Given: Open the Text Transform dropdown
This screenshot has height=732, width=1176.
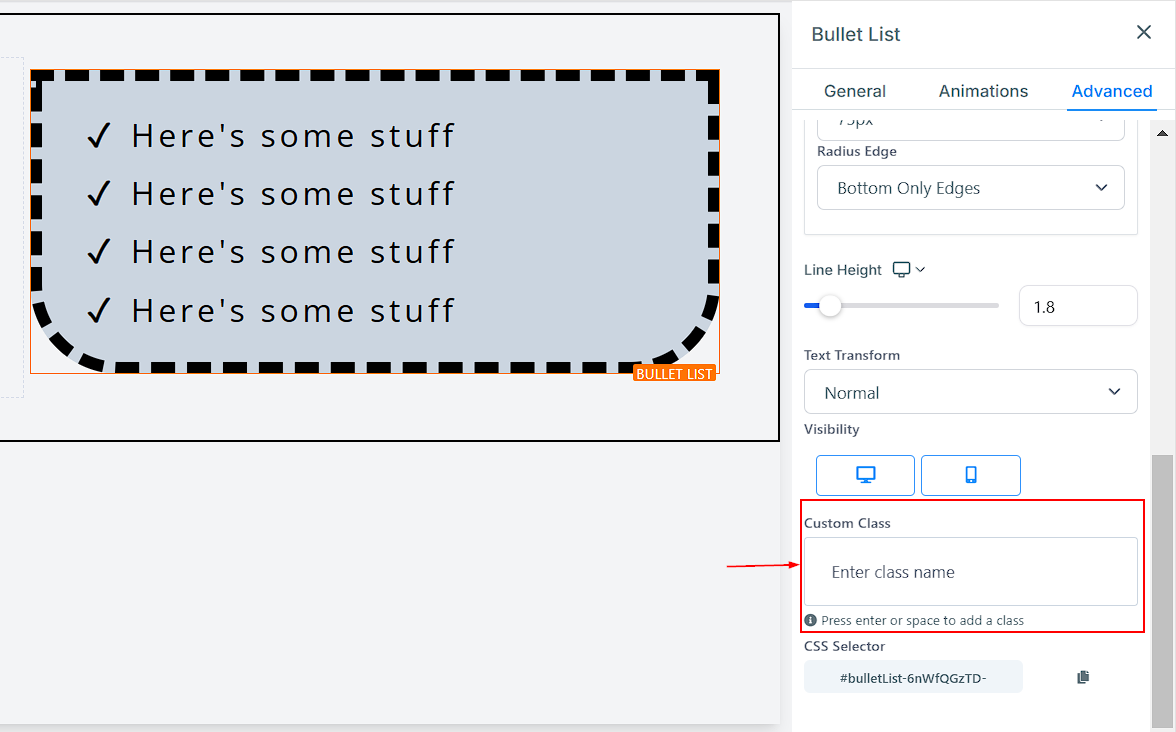Looking at the screenshot, I should point(970,393).
